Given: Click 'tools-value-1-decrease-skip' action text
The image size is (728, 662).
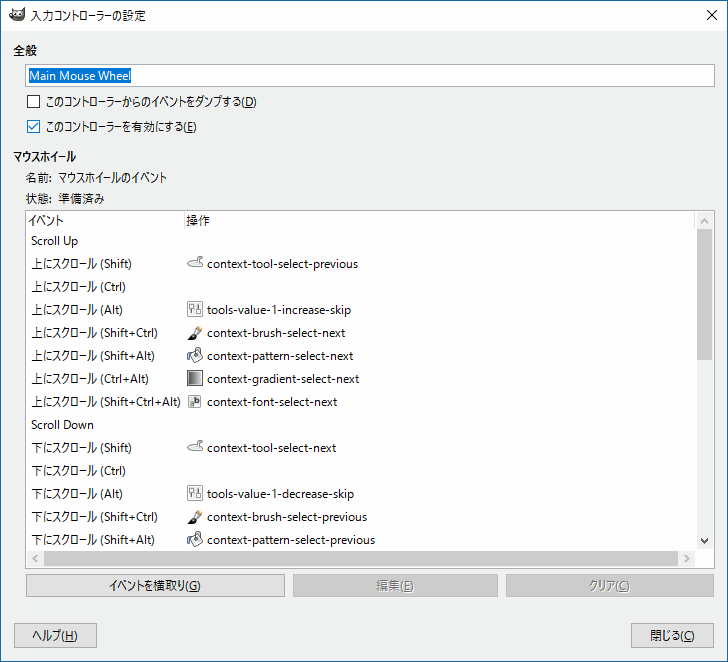Looking at the screenshot, I should pyautogui.click(x=280, y=494).
